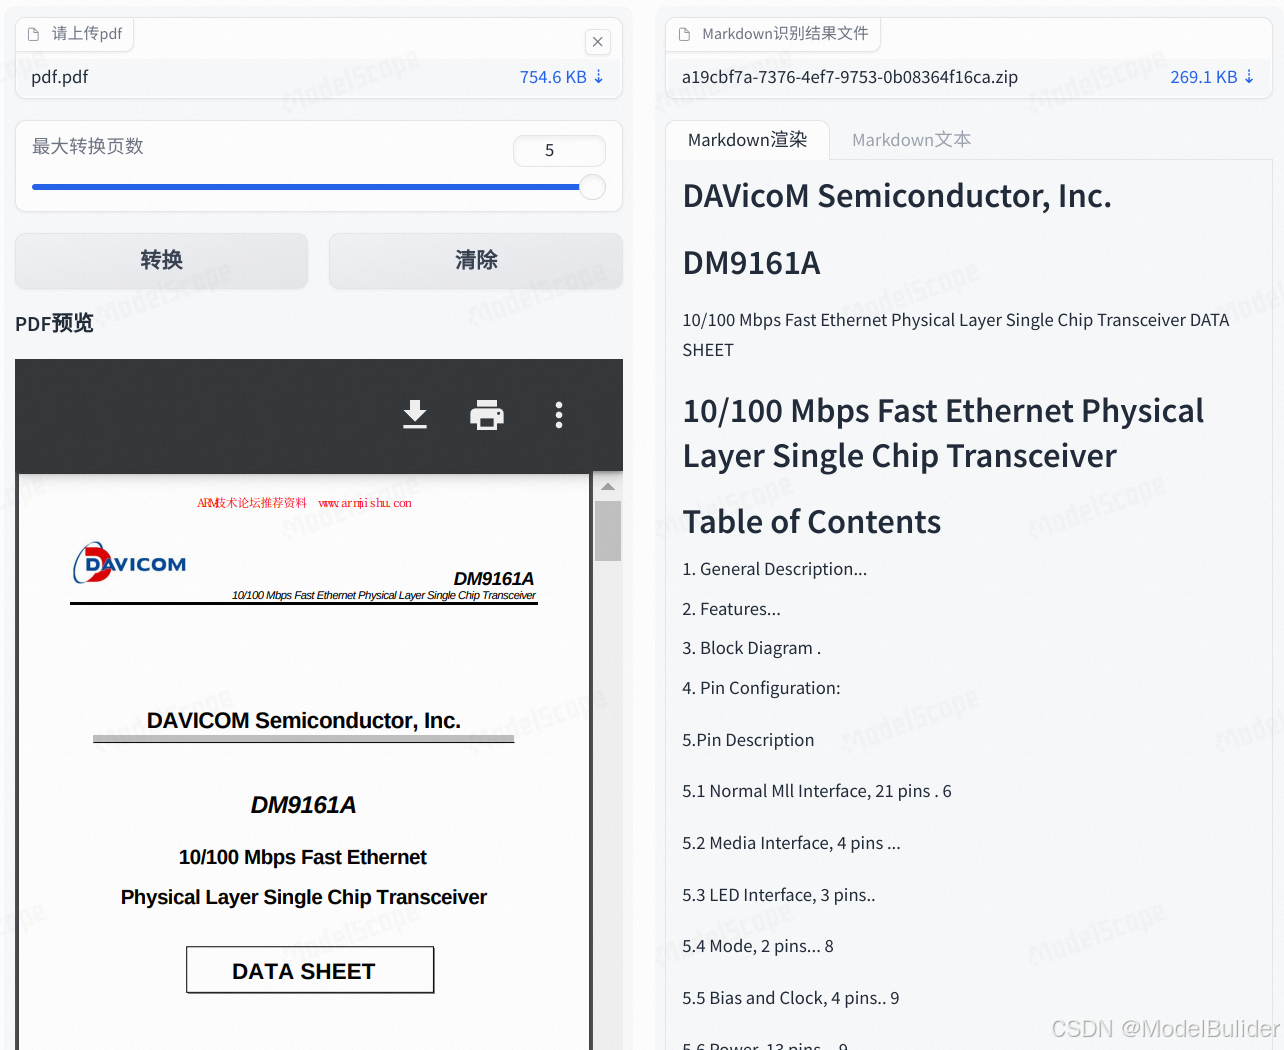Click '5.2 Media Interface, 4 pins' entry

click(791, 843)
